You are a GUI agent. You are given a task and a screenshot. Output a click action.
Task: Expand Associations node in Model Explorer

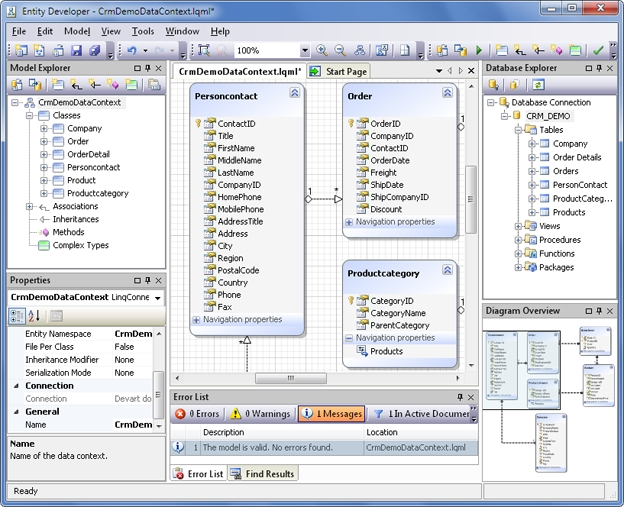29,206
